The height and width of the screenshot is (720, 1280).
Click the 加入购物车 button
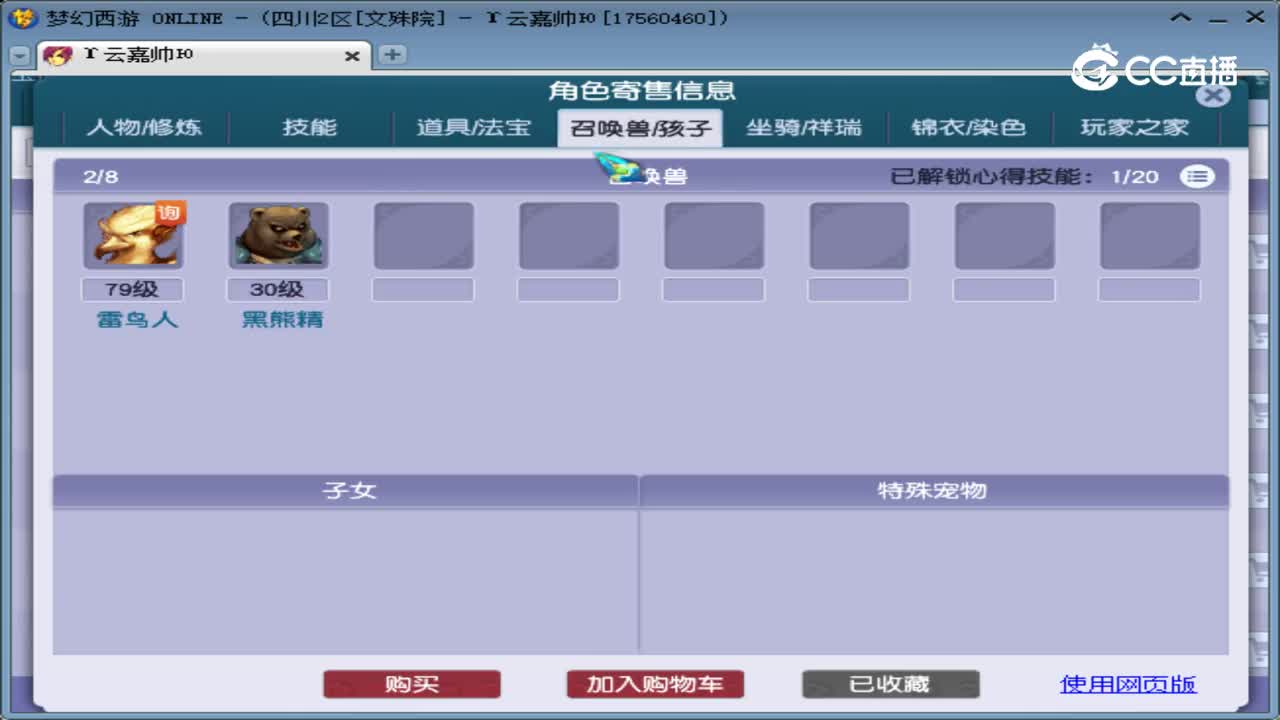pyautogui.click(x=655, y=685)
